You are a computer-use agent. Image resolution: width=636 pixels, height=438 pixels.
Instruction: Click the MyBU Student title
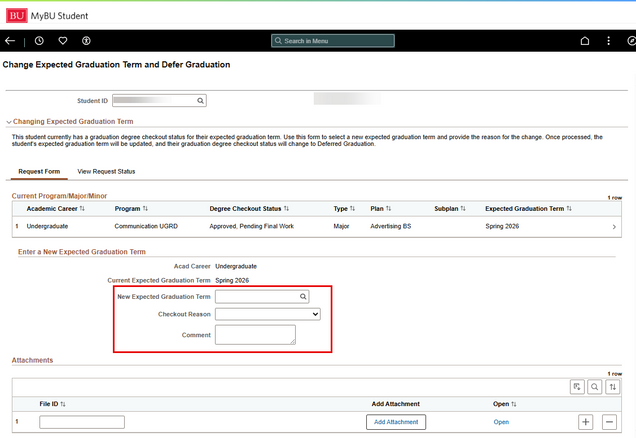[x=60, y=16]
